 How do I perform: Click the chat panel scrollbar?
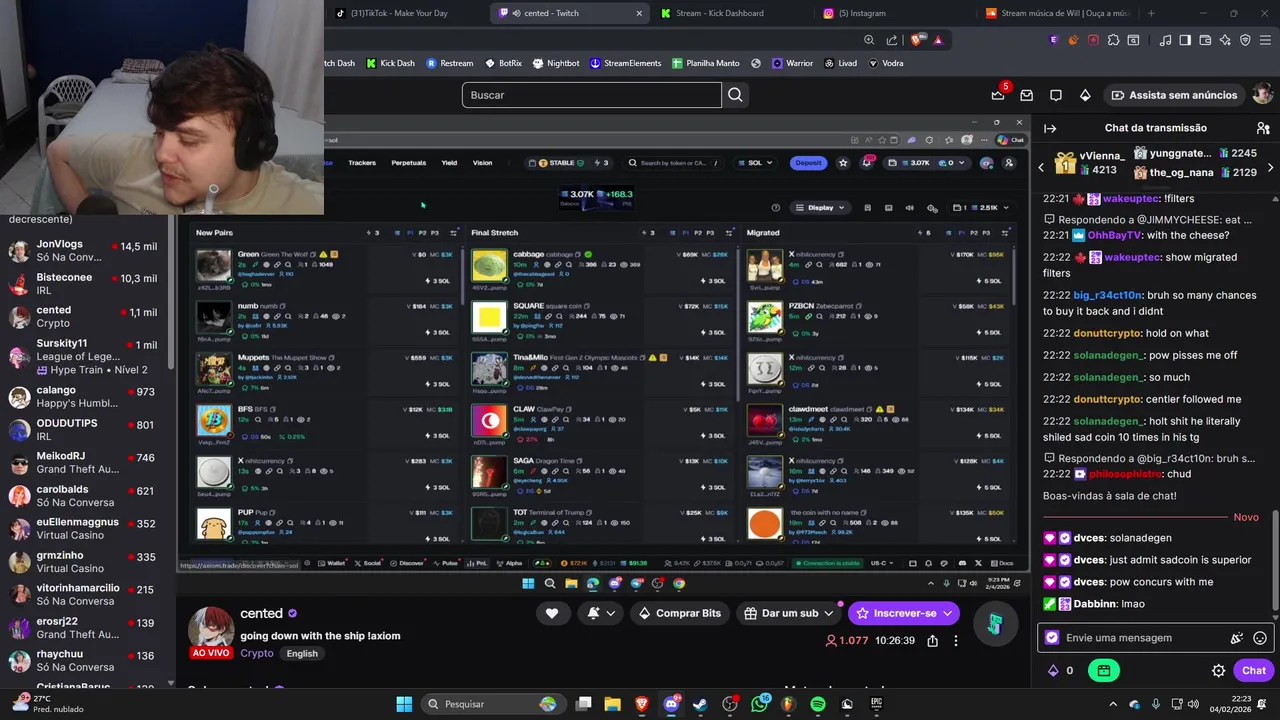1276,560
